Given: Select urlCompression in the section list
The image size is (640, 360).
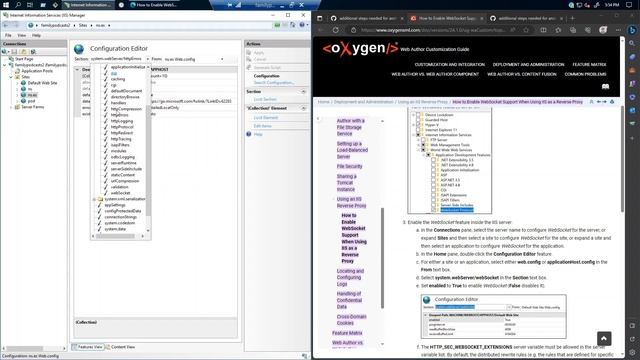Looking at the screenshot, I should [125, 181].
